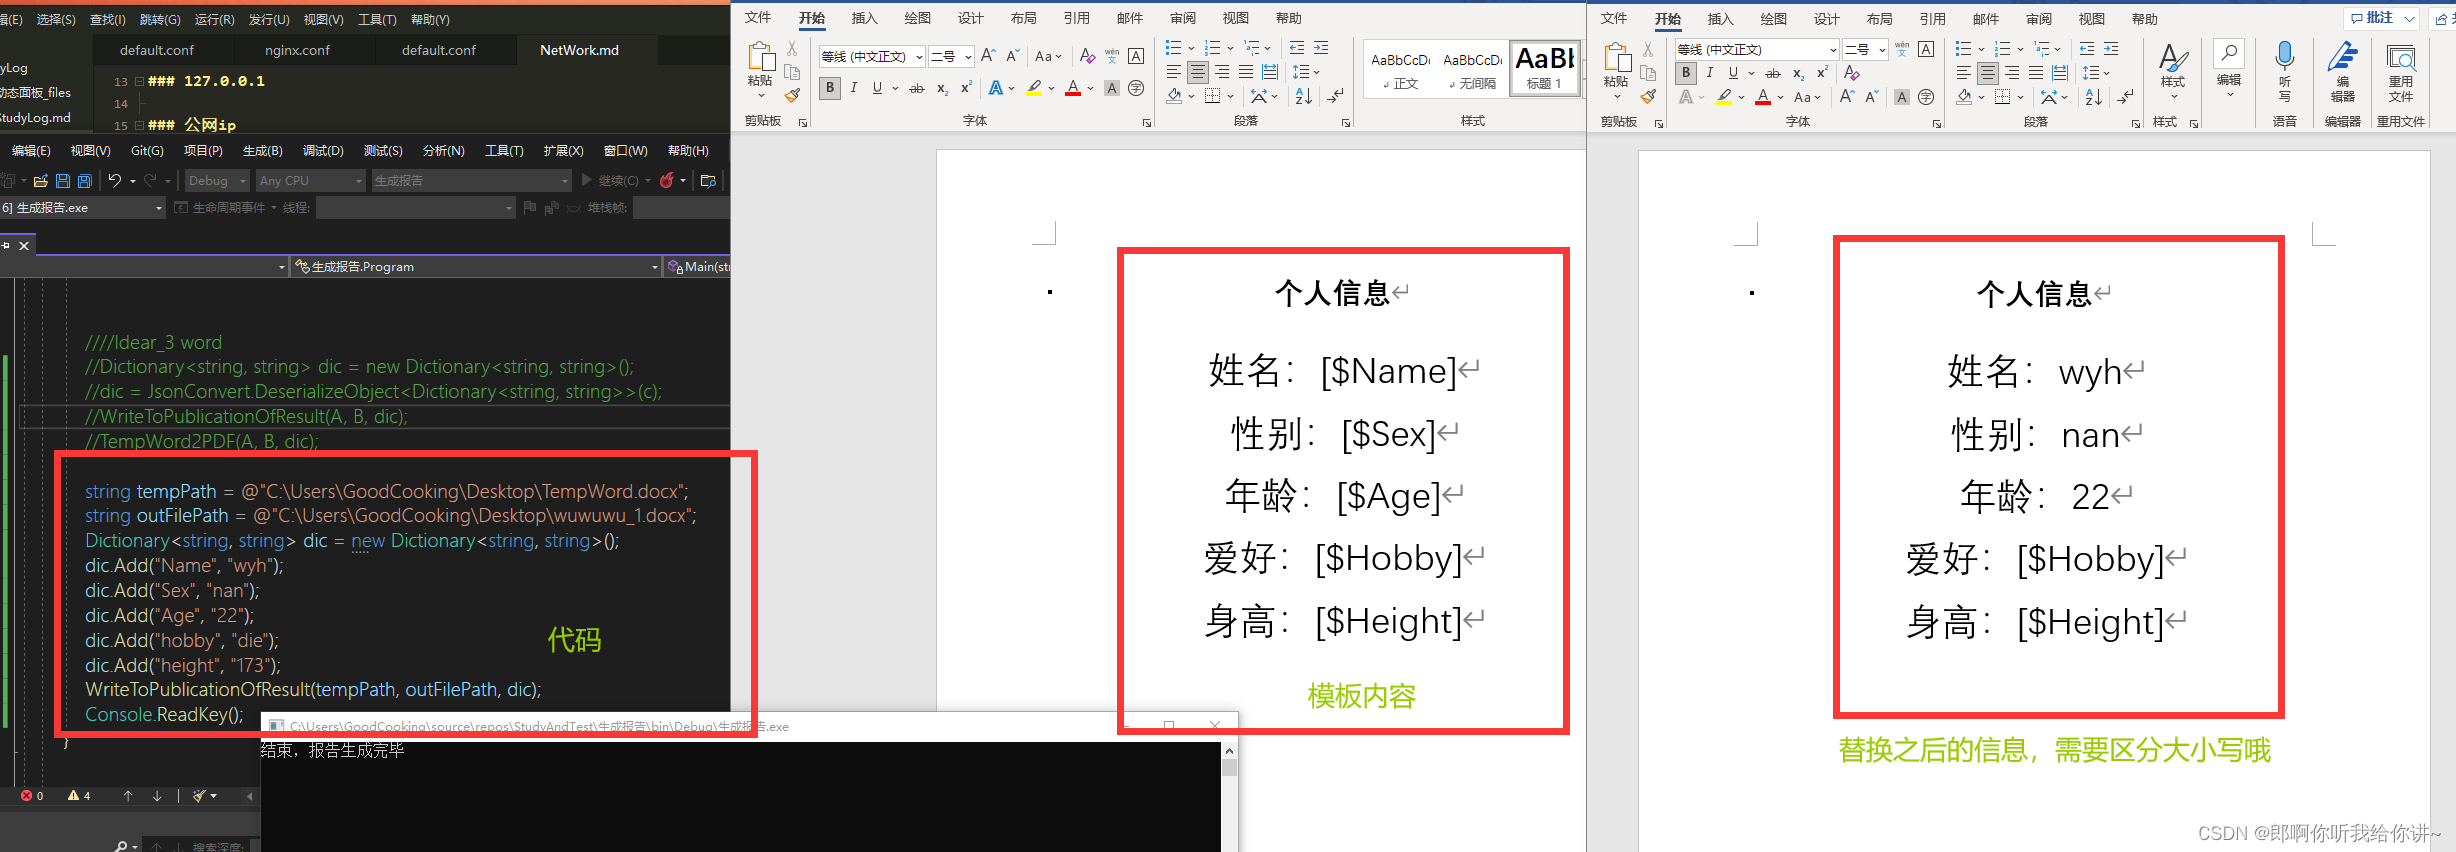Open Visual Studio 生成(B) menu

pyautogui.click(x=263, y=151)
